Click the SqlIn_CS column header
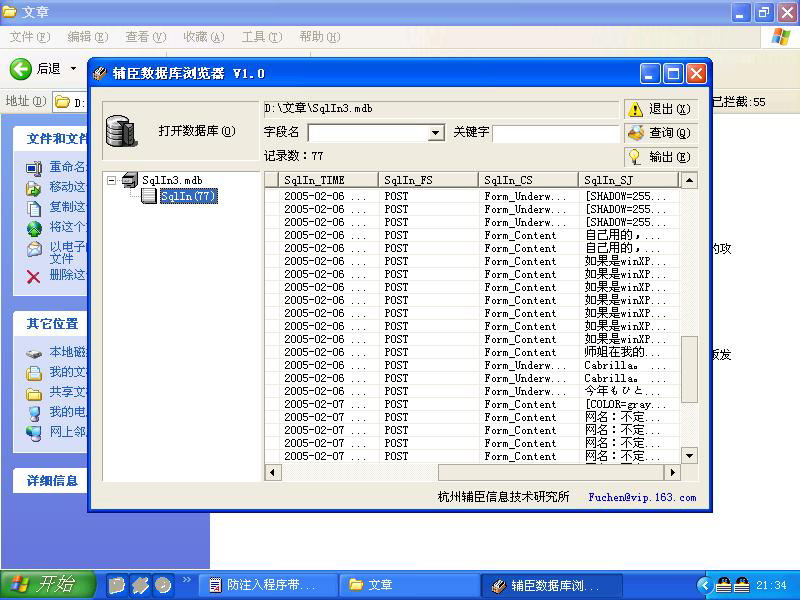The image size is (800, 600). click(528, 180)
